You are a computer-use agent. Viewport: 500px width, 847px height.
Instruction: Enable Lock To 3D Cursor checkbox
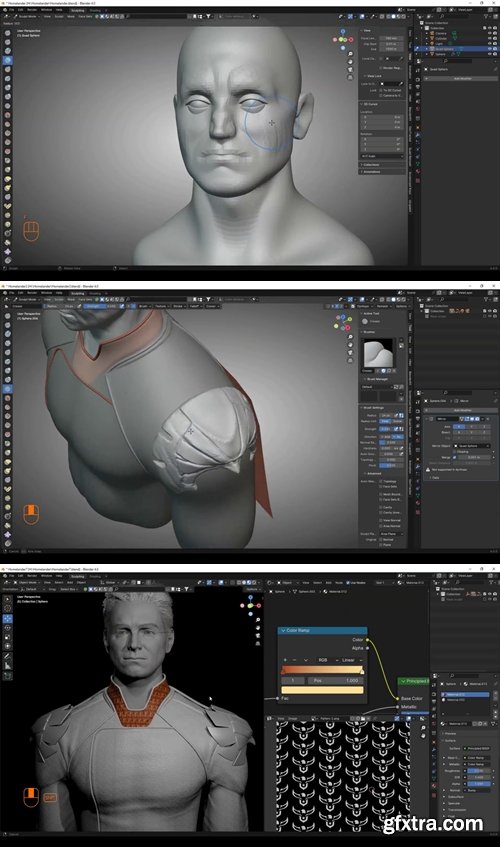pos(381,90)
